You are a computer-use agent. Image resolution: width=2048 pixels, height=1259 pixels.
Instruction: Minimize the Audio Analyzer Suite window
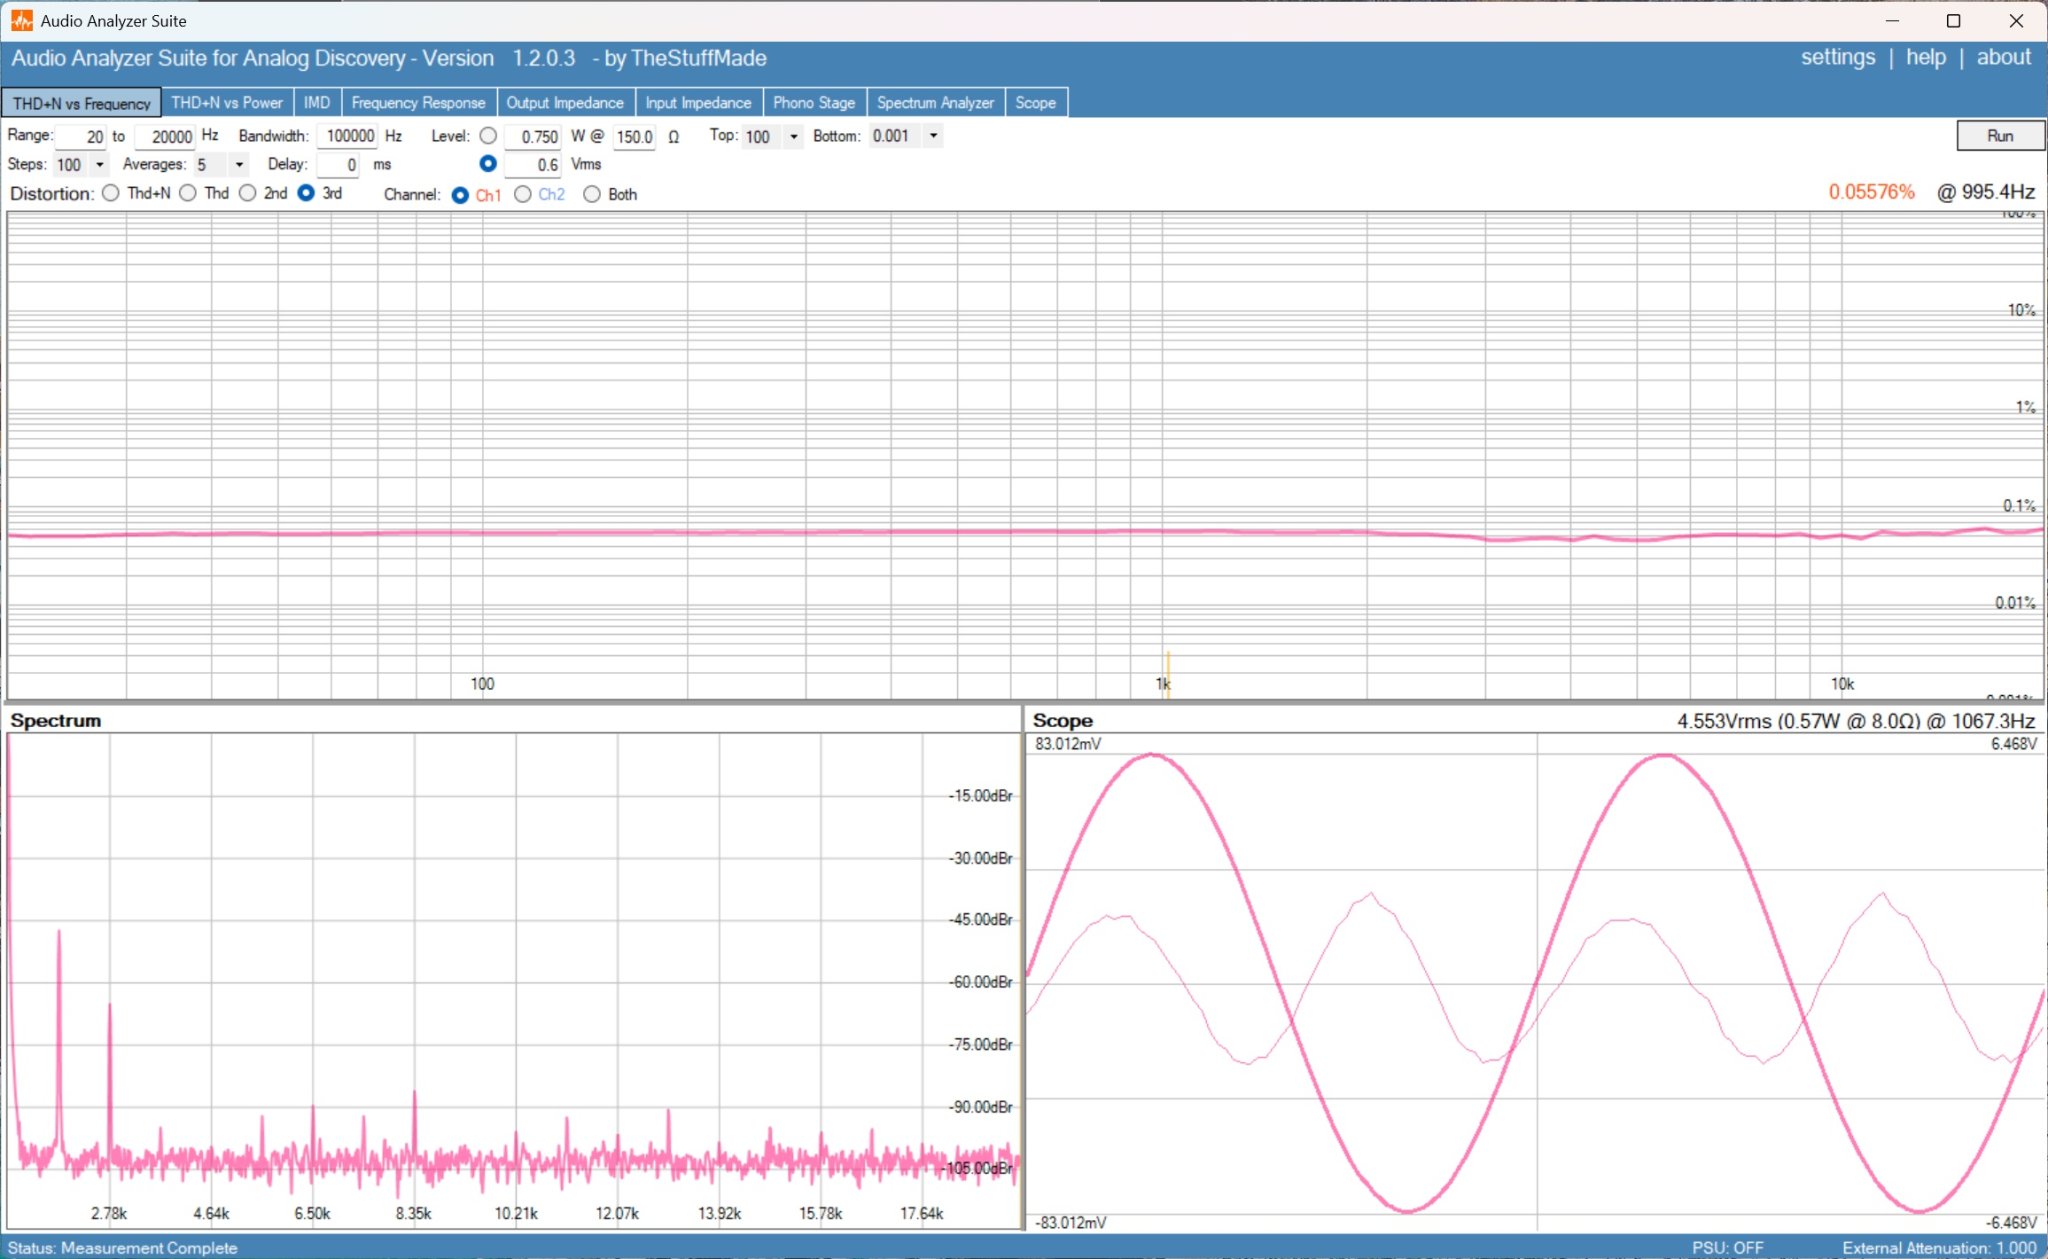(1892, 20)
